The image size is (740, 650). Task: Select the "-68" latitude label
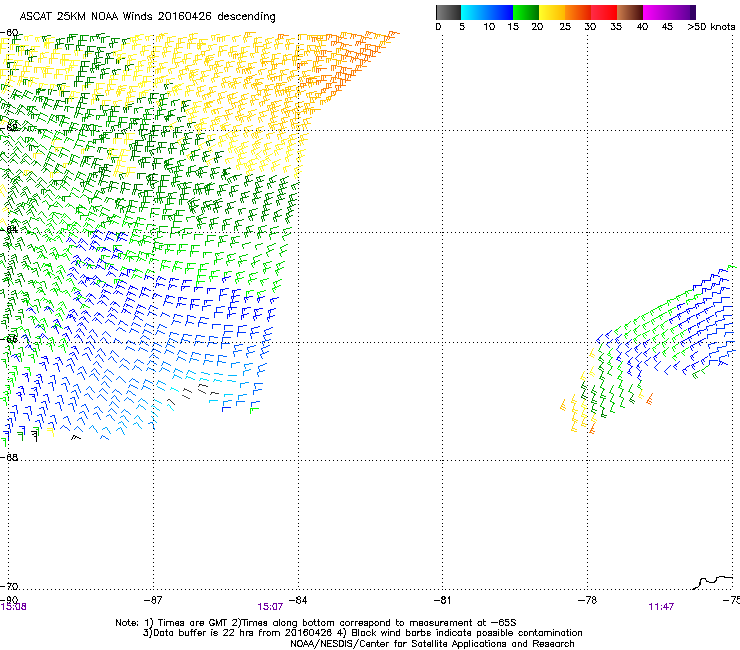pyautogui.click(x=9, y=457)
